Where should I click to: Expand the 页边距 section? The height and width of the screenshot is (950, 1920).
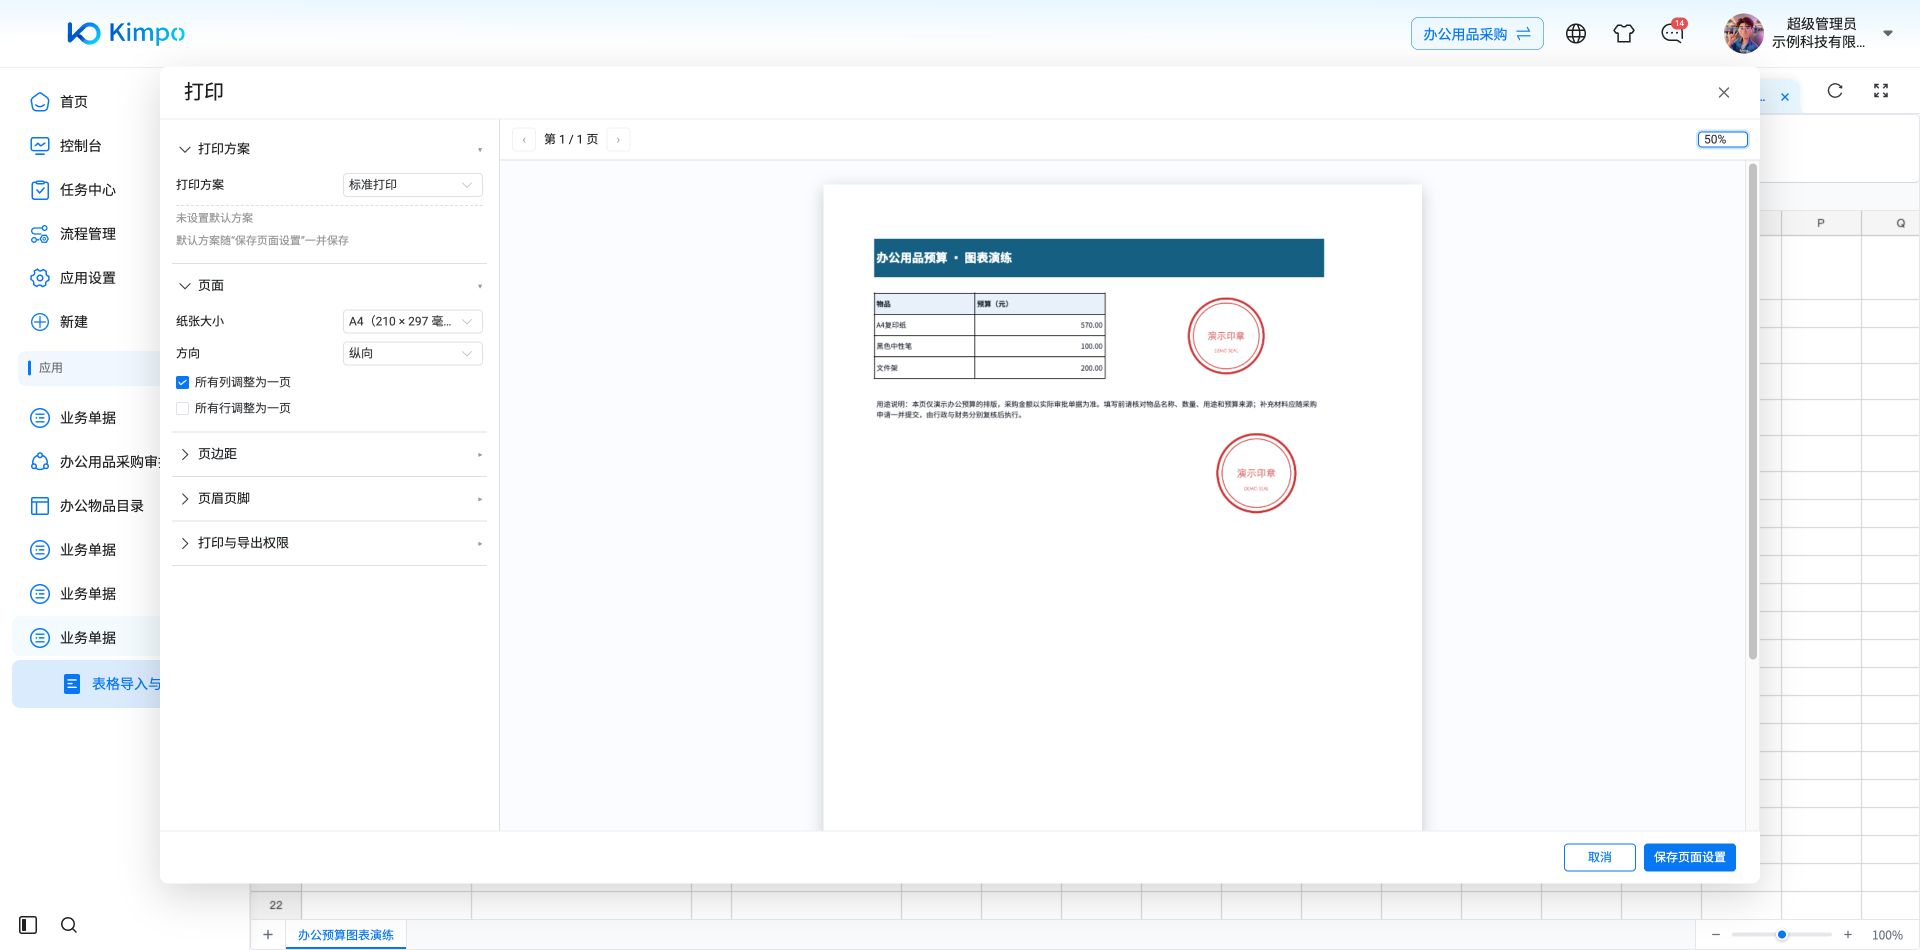329,454
